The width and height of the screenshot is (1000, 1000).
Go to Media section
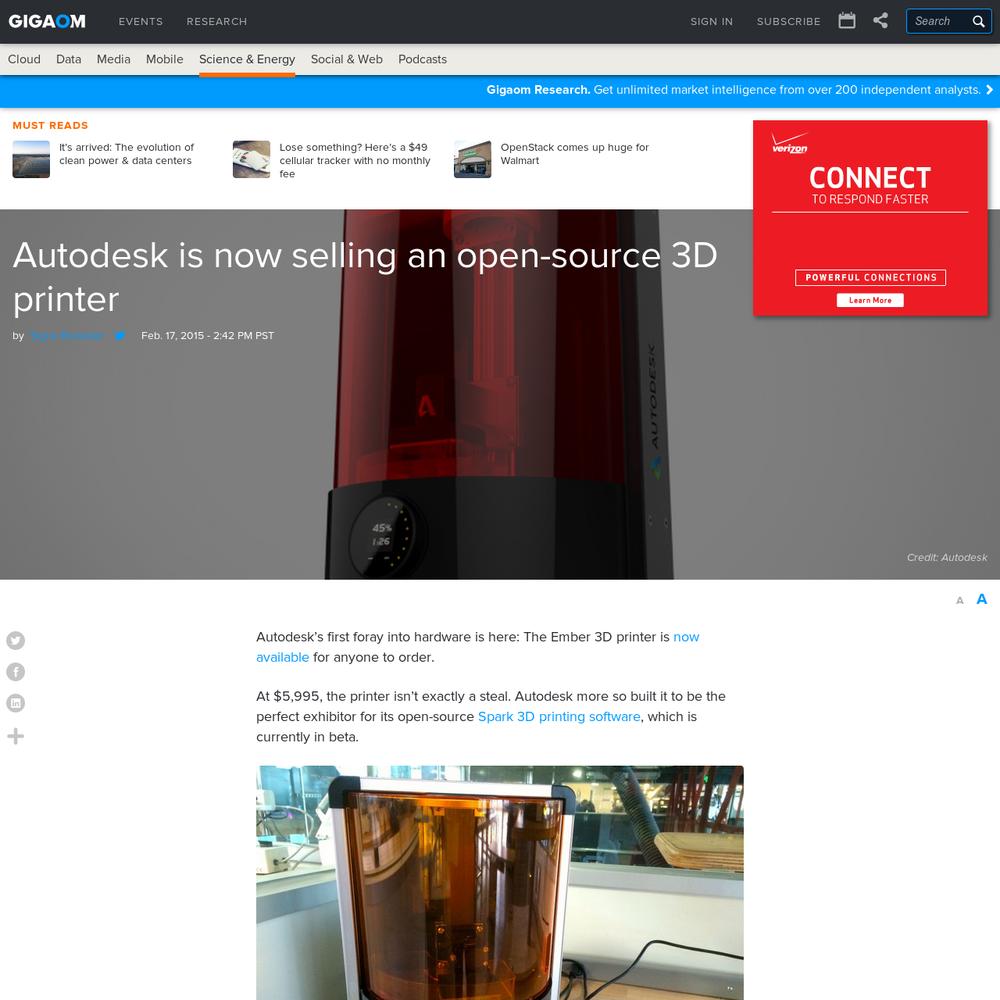114,59
